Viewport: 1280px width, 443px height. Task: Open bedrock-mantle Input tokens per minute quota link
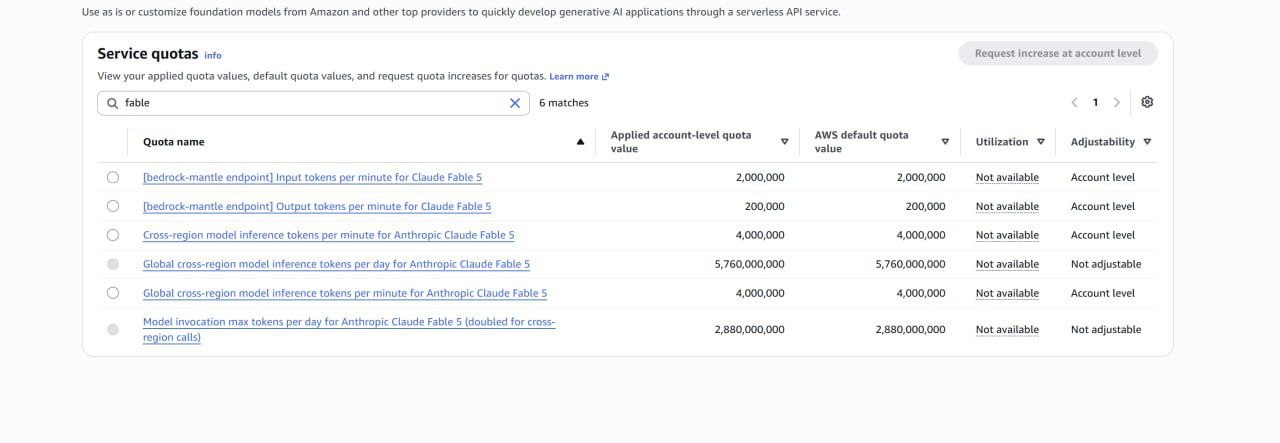[x=312, y=177]
